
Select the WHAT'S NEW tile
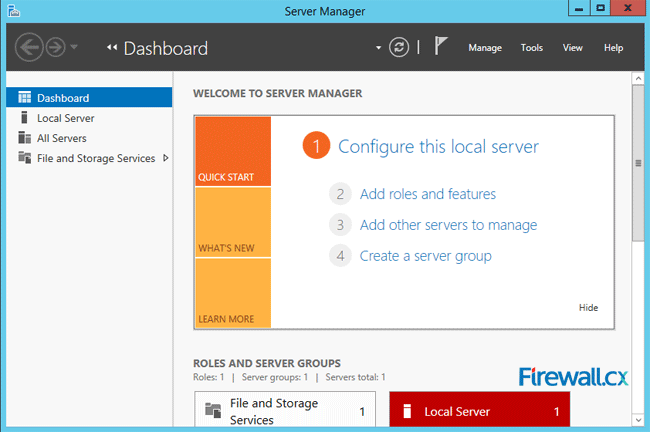click(233, 222)
